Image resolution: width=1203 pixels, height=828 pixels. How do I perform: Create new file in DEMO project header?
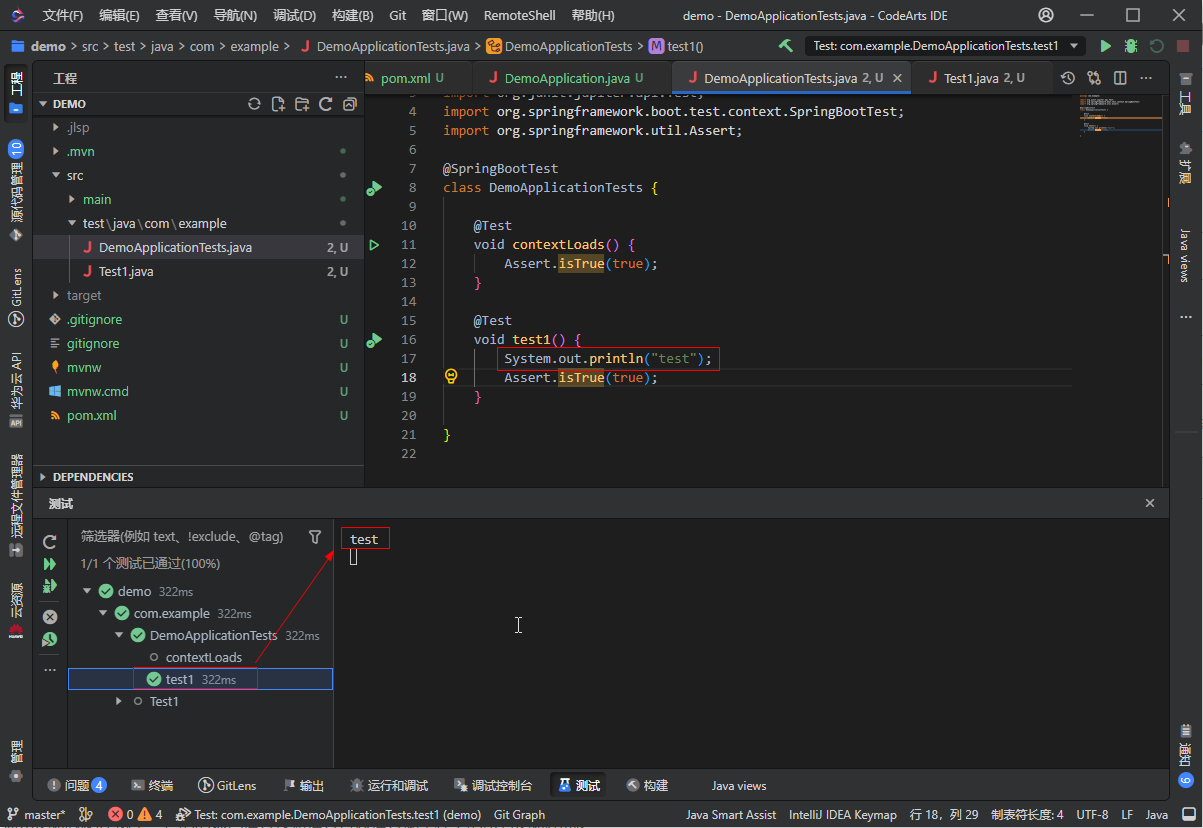[278, 104]
